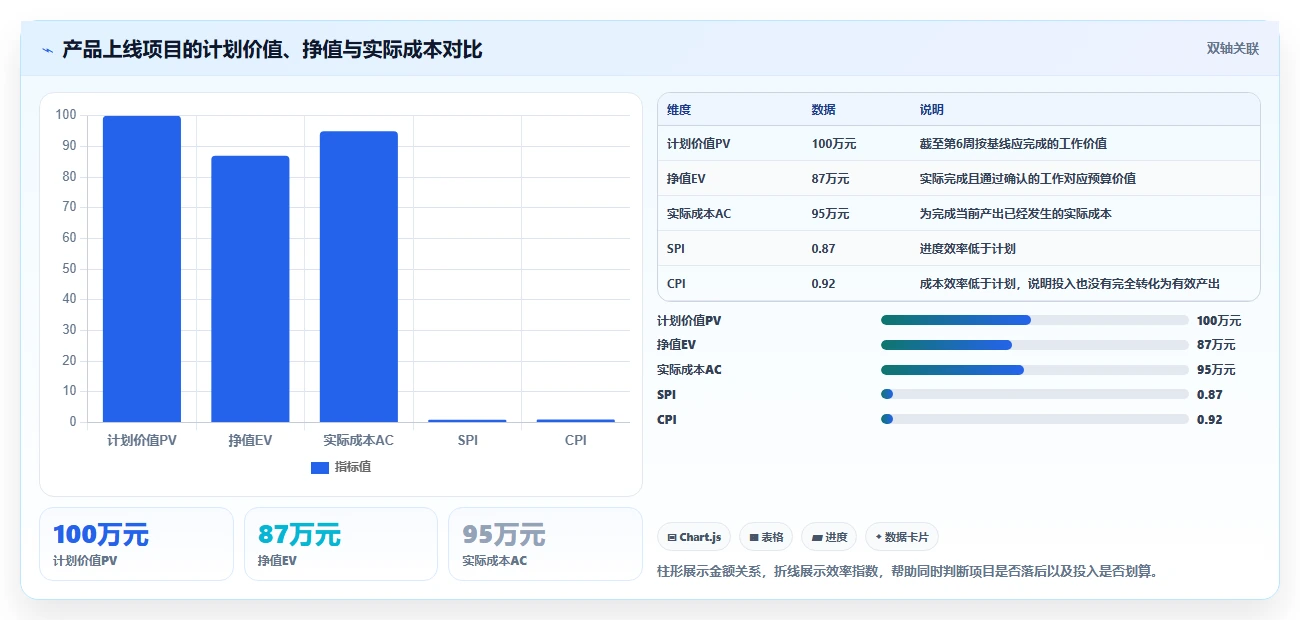This screenshot has height=620, width=1300.
Task: Click the 数据卡片 tag pill
Action: [902, 537]
